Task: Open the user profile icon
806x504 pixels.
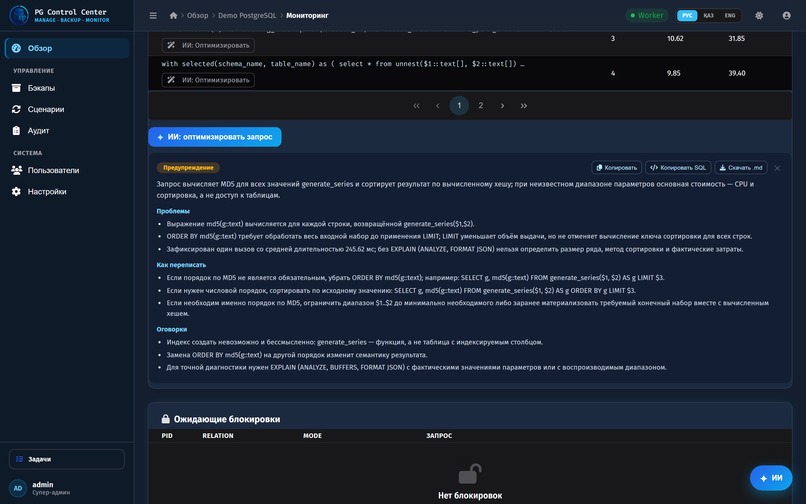Action: pos(786,15)
